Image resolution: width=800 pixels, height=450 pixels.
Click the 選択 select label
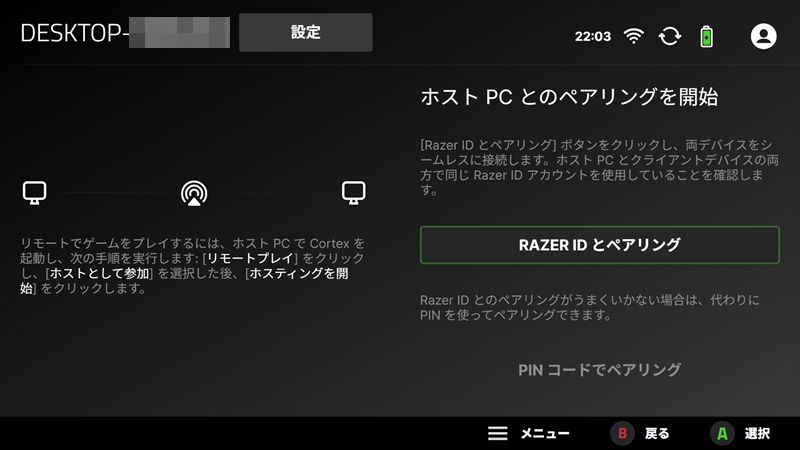[757, 434]
